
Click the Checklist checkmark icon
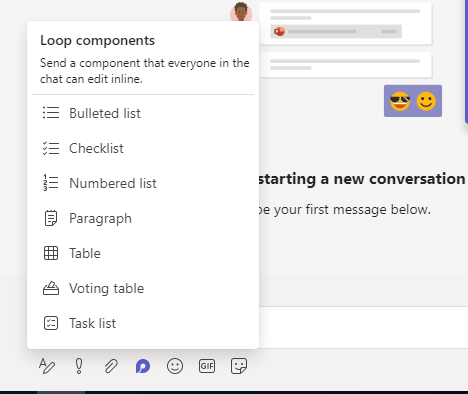[x=51, y=148]
